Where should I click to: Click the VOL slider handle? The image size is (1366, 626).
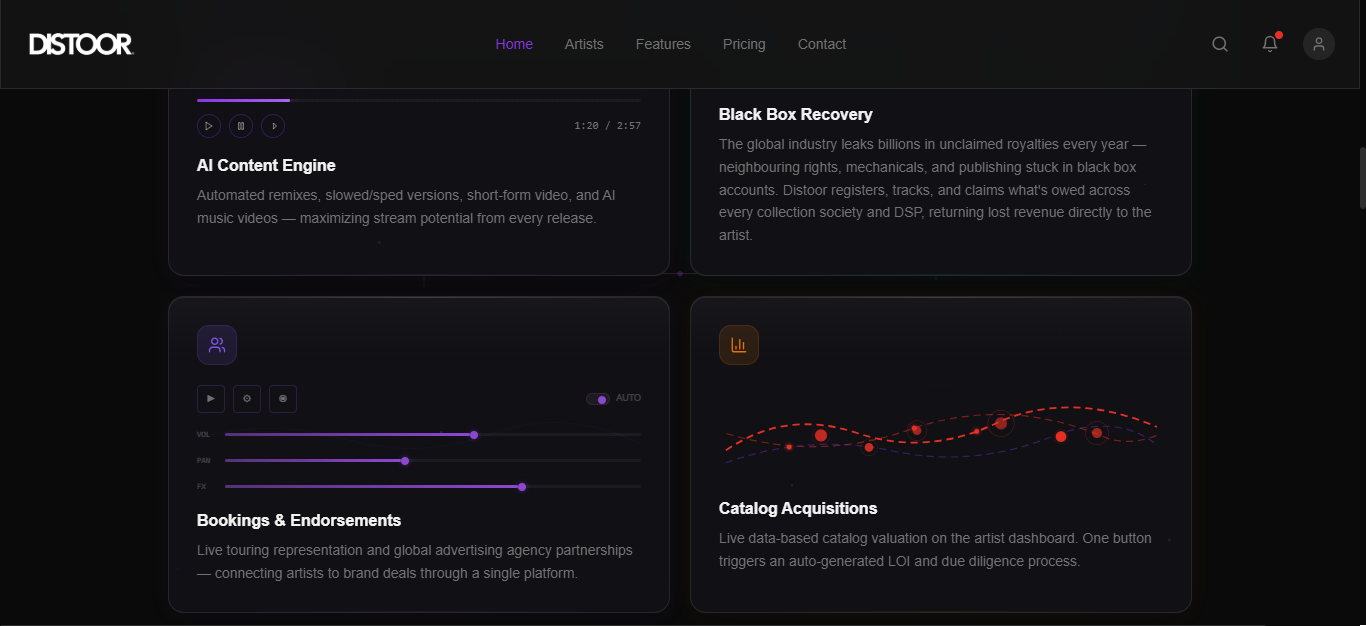pos(474,435)
